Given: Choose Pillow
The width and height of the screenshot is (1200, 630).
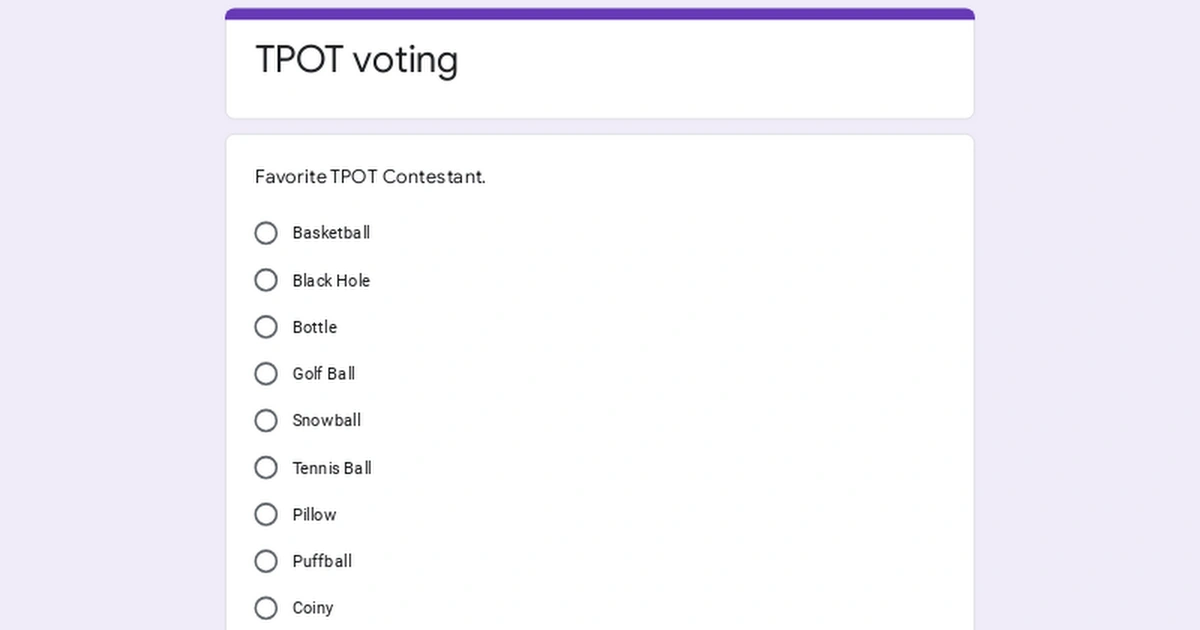Looking at the screenshot, I should pyautogui.click(x=265, y=514).
